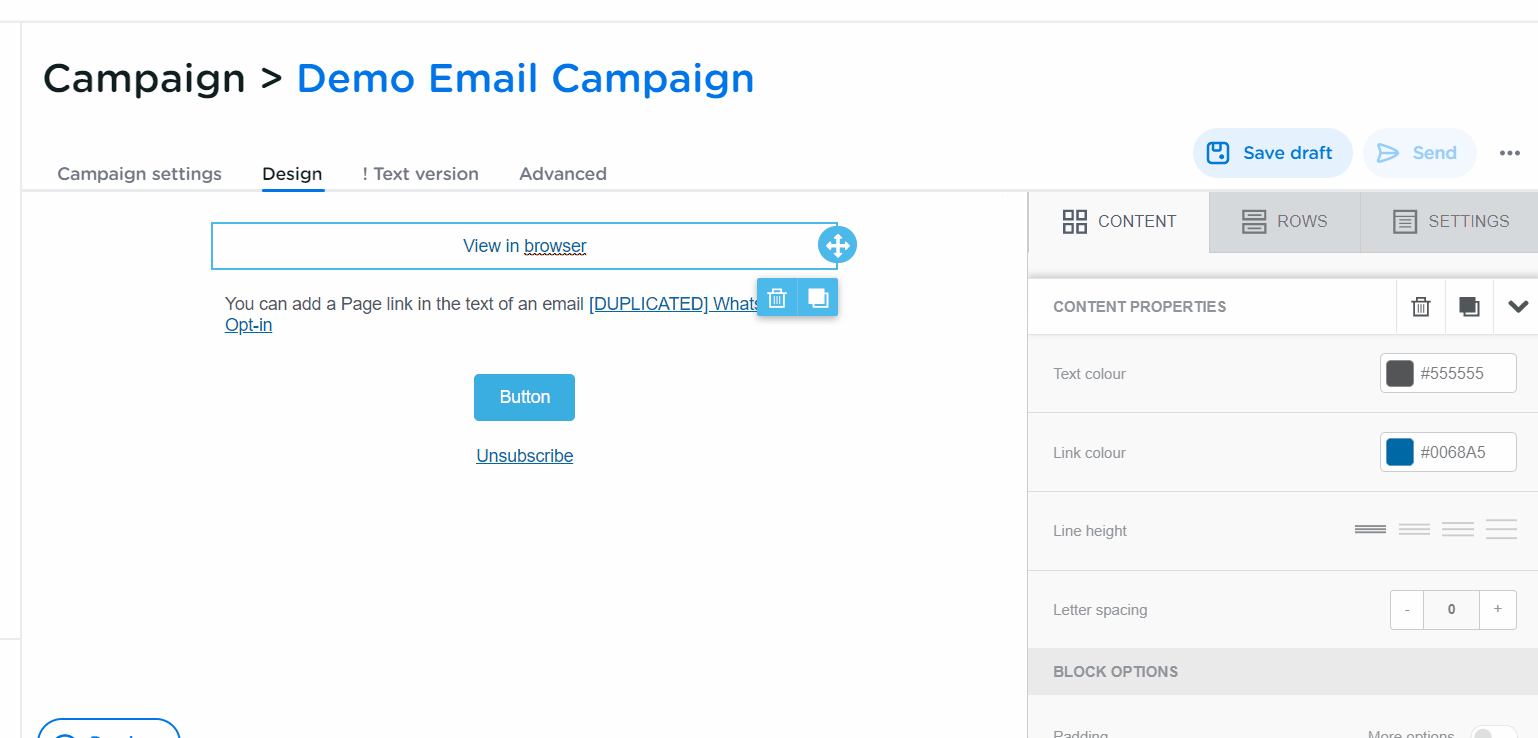Open the three-dots more options menu
1538x738 pixels.
pos(1509,153)
